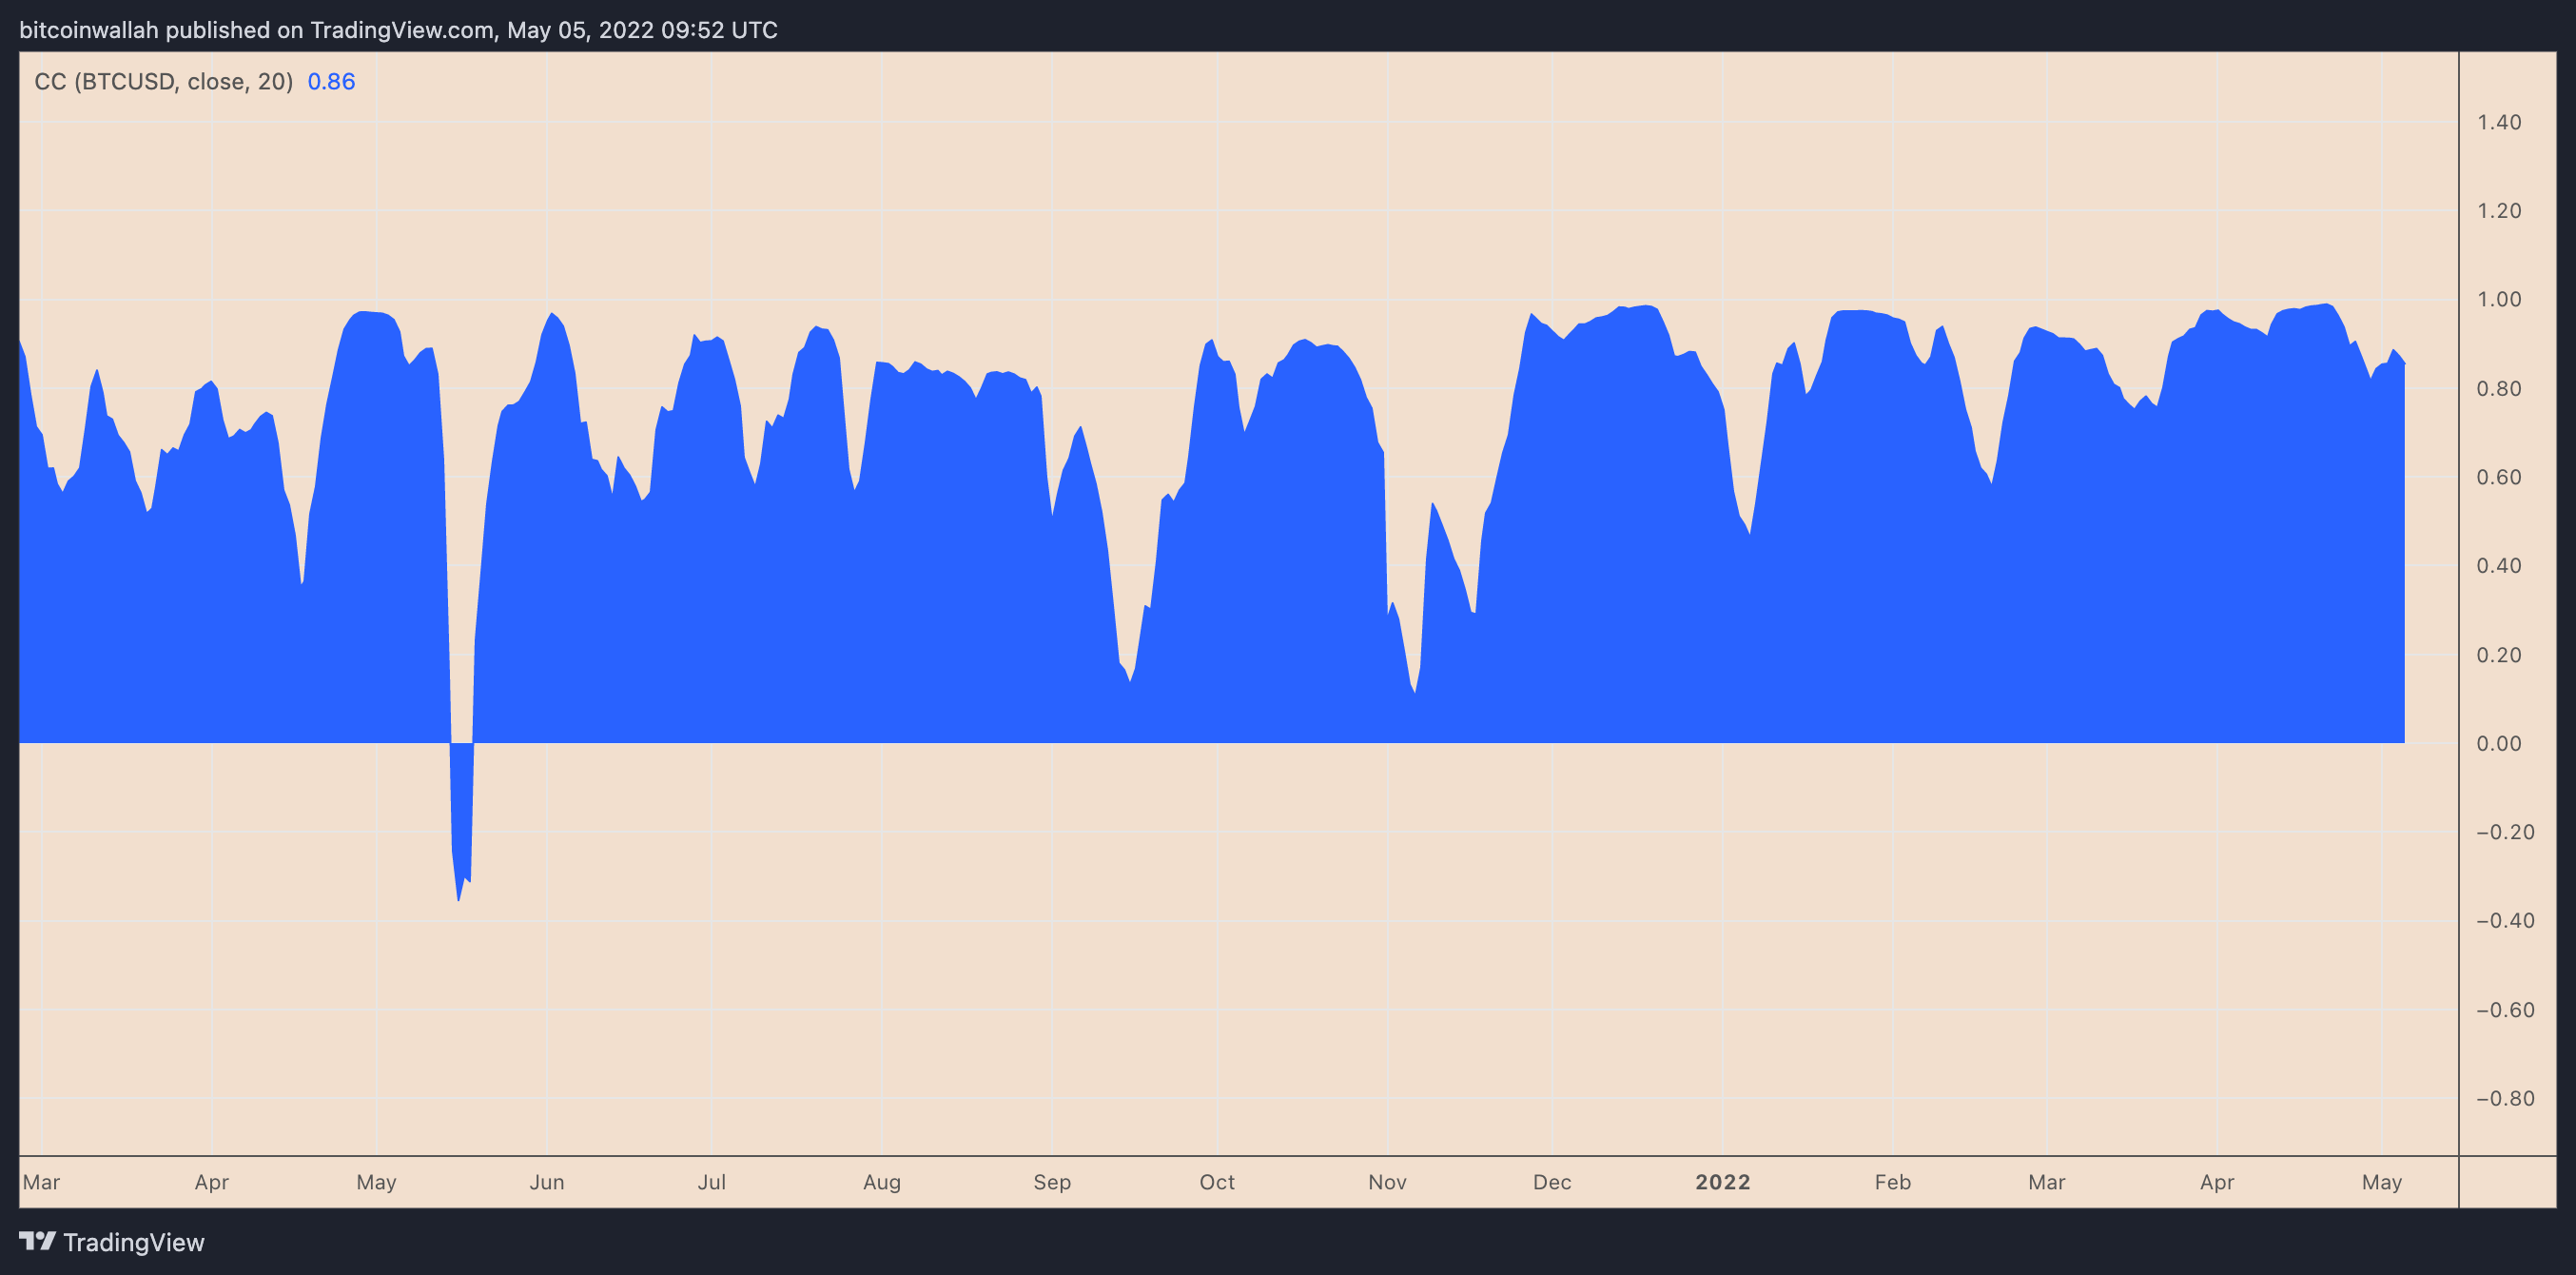This screenshot has height=1275, width=2576.
Task: Click the Jun label on time axis
Action: (546, 1182)
